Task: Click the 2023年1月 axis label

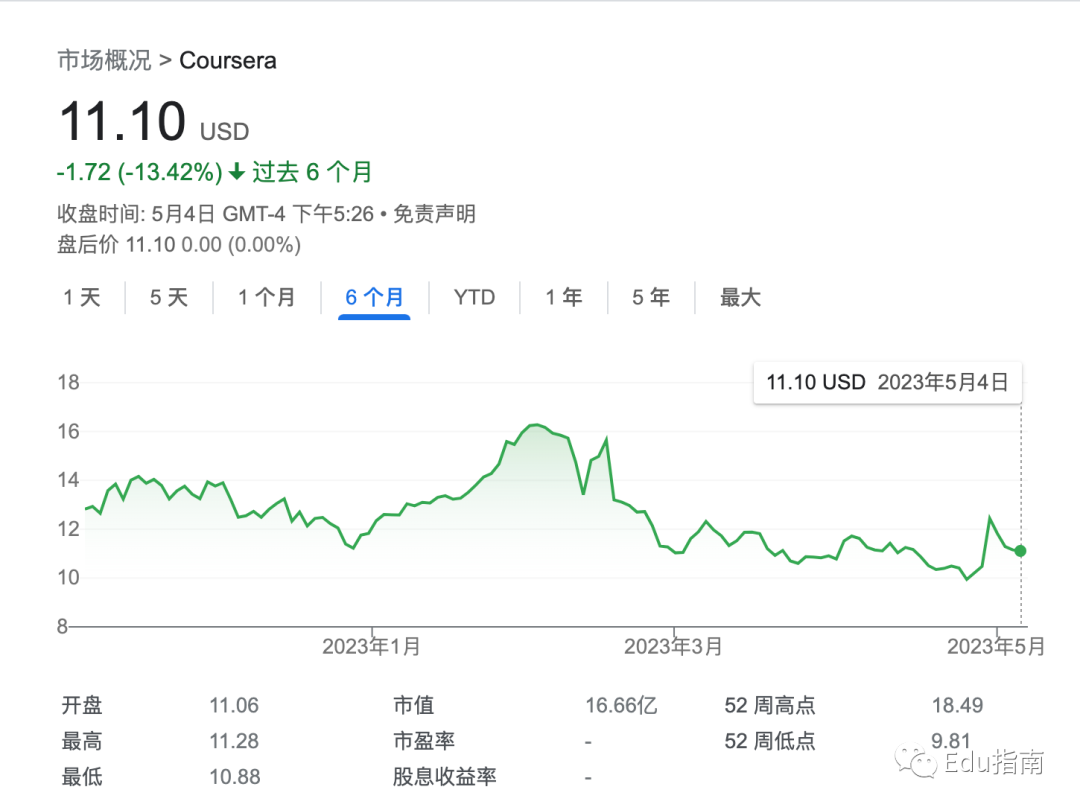Action: [x=371, y=647]
